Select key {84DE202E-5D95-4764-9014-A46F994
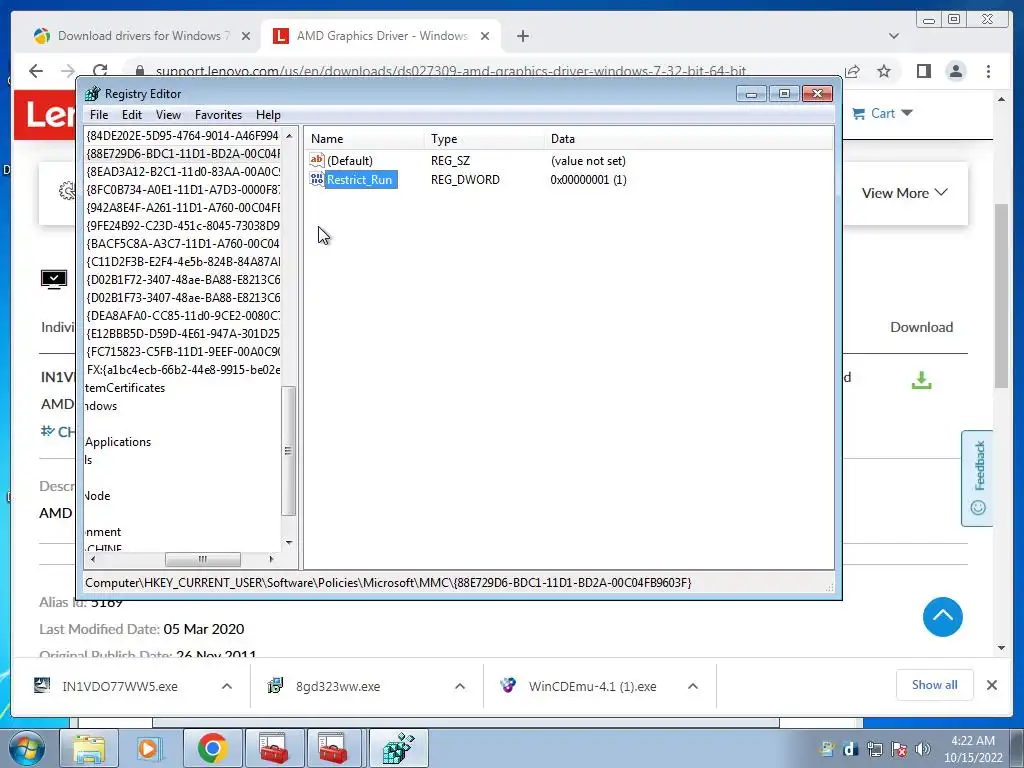Viewport: 1024px width, 768px height. point(182,136)
